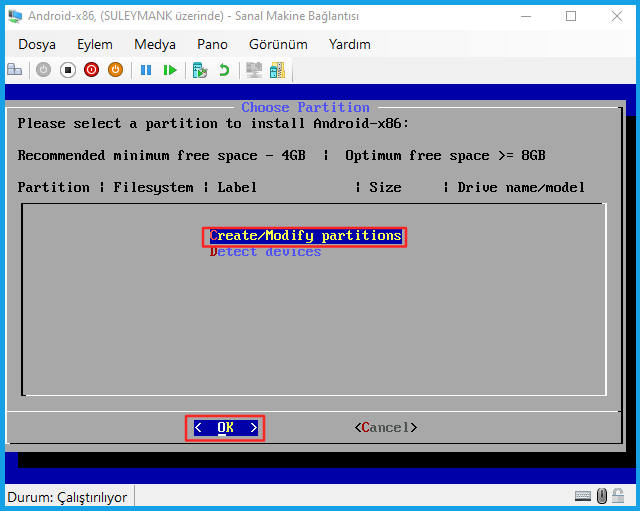Click the Durum: Çalıştırılıyor status text
The image size is (640, 511).
pyautogui.click(x=67, y=497)
